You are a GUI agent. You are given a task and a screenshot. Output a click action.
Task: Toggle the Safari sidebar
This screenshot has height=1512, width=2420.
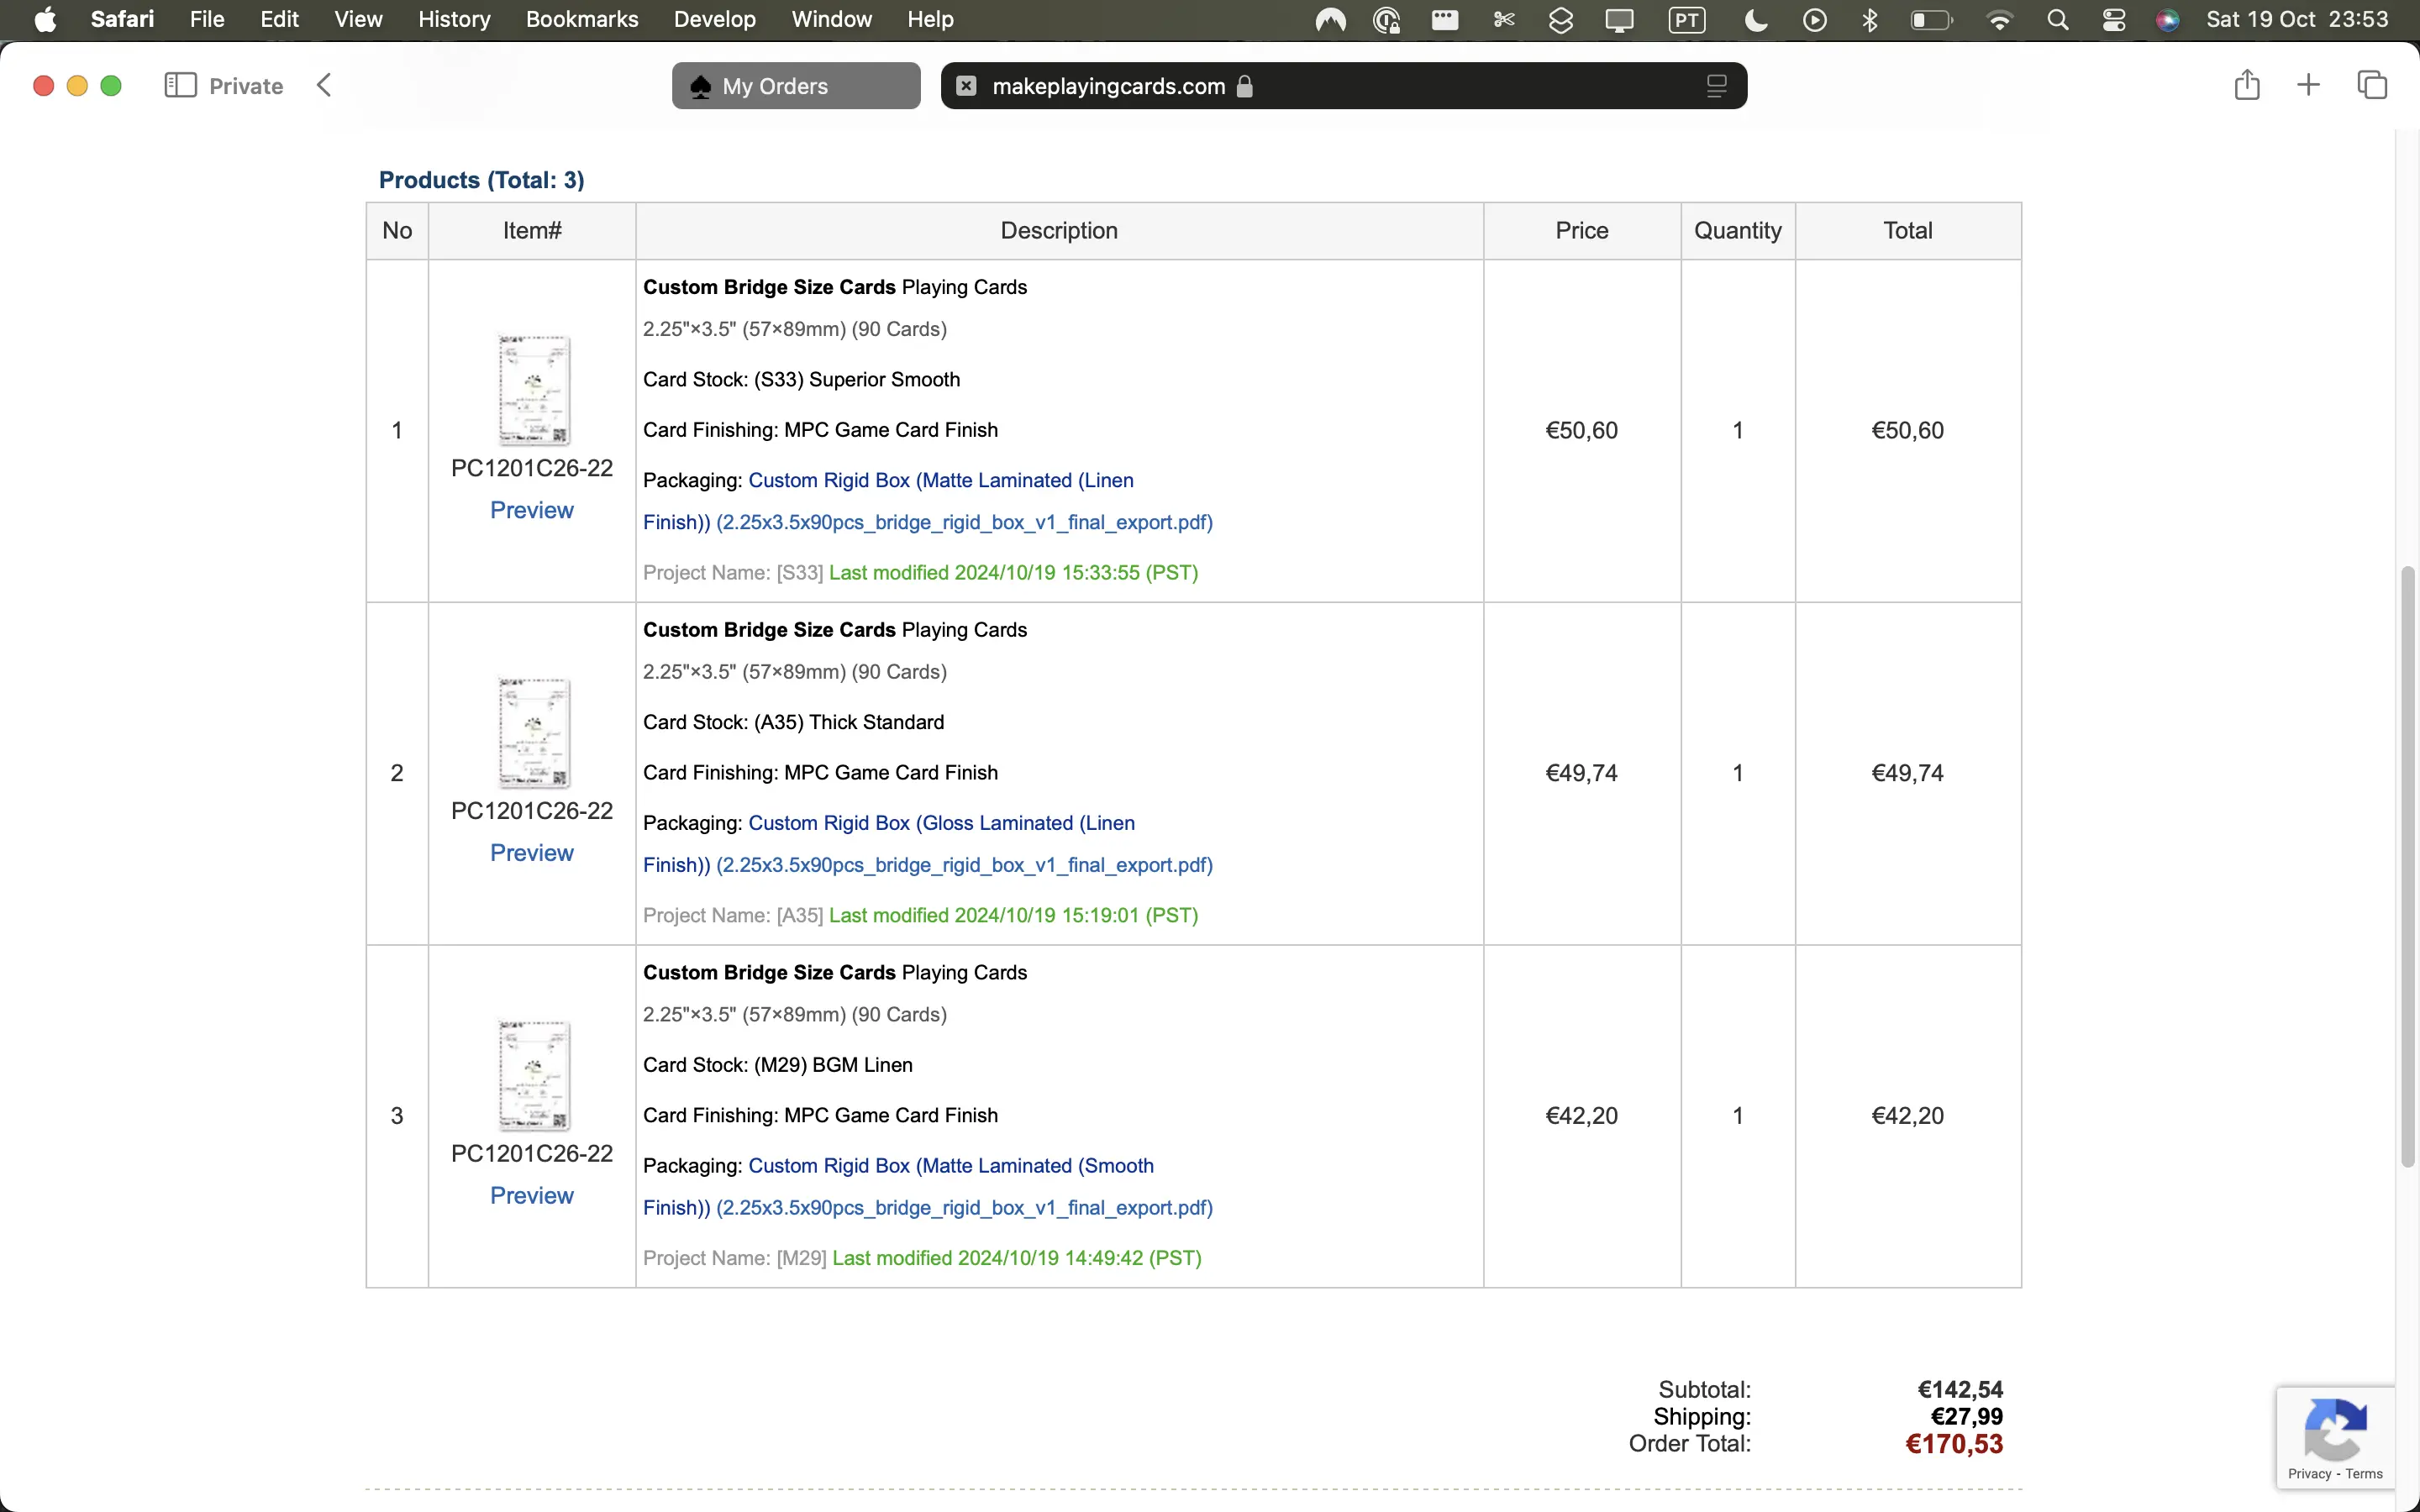click(x=180, y=85)
